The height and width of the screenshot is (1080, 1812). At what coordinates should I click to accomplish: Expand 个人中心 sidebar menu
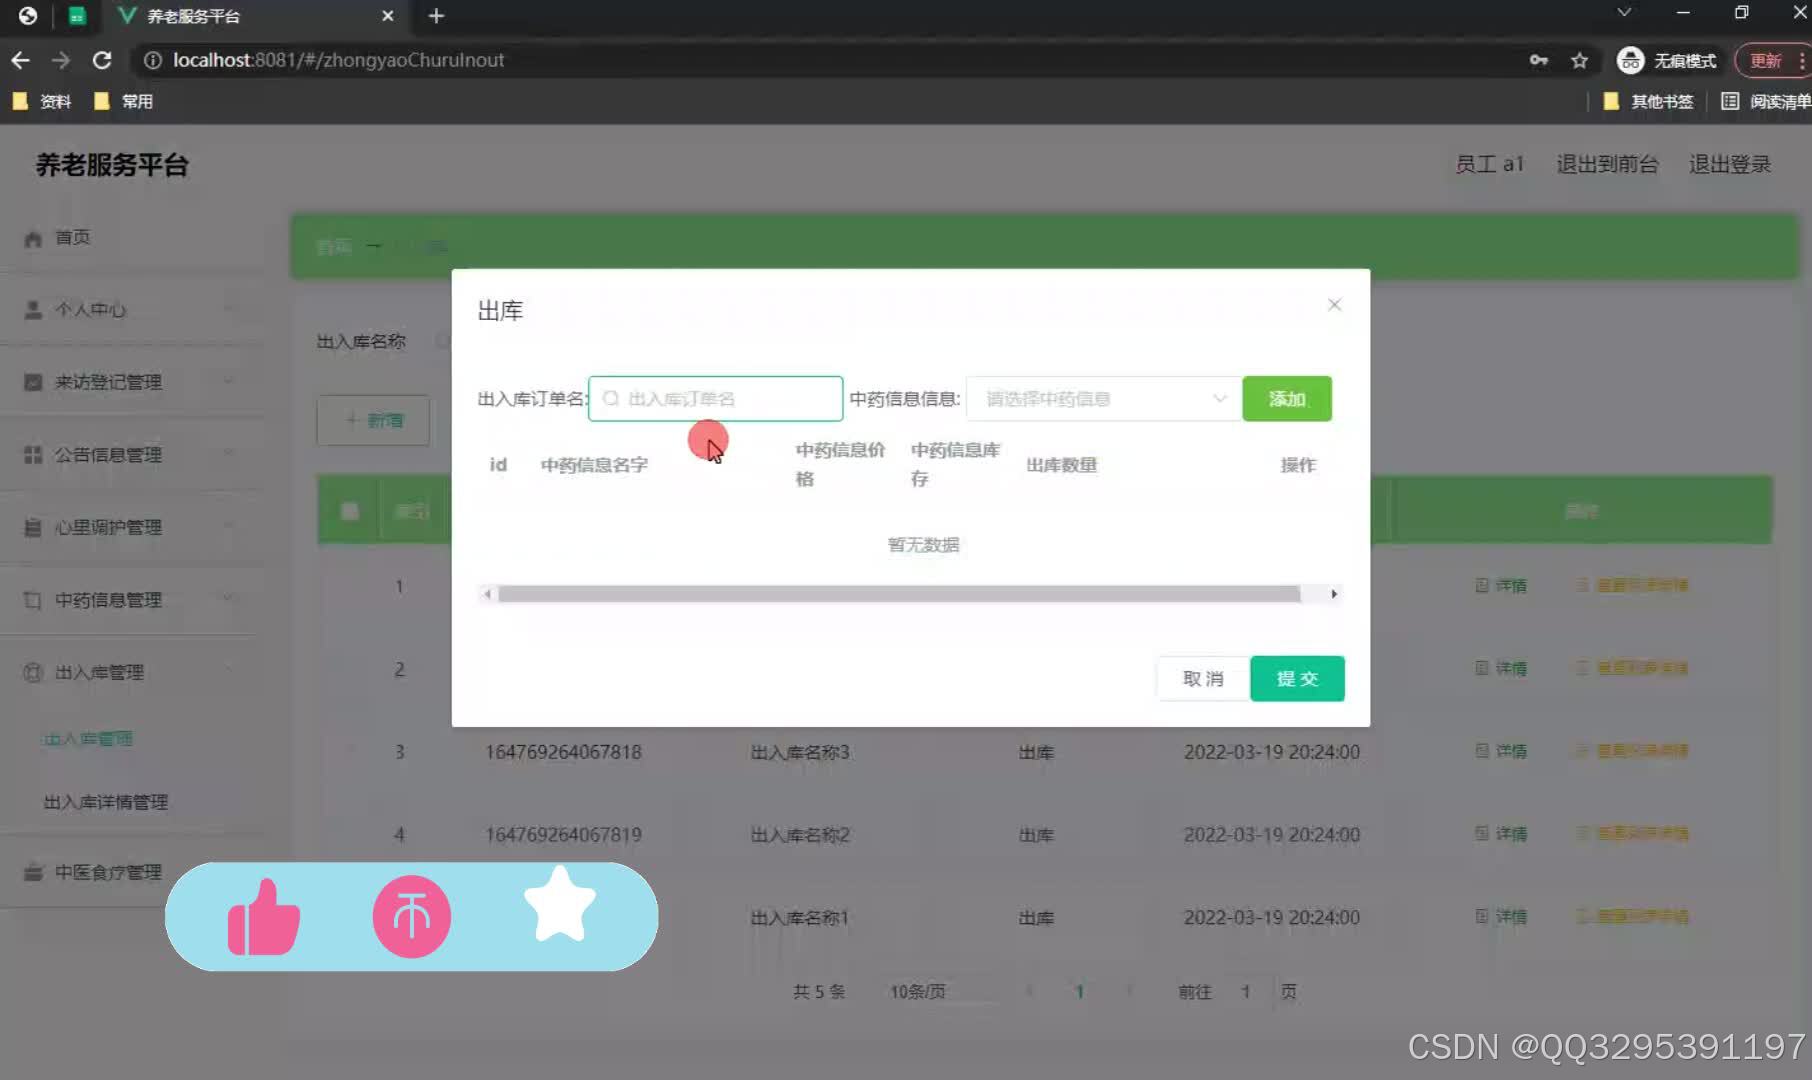pyautogui.click(x=130, y=310)
